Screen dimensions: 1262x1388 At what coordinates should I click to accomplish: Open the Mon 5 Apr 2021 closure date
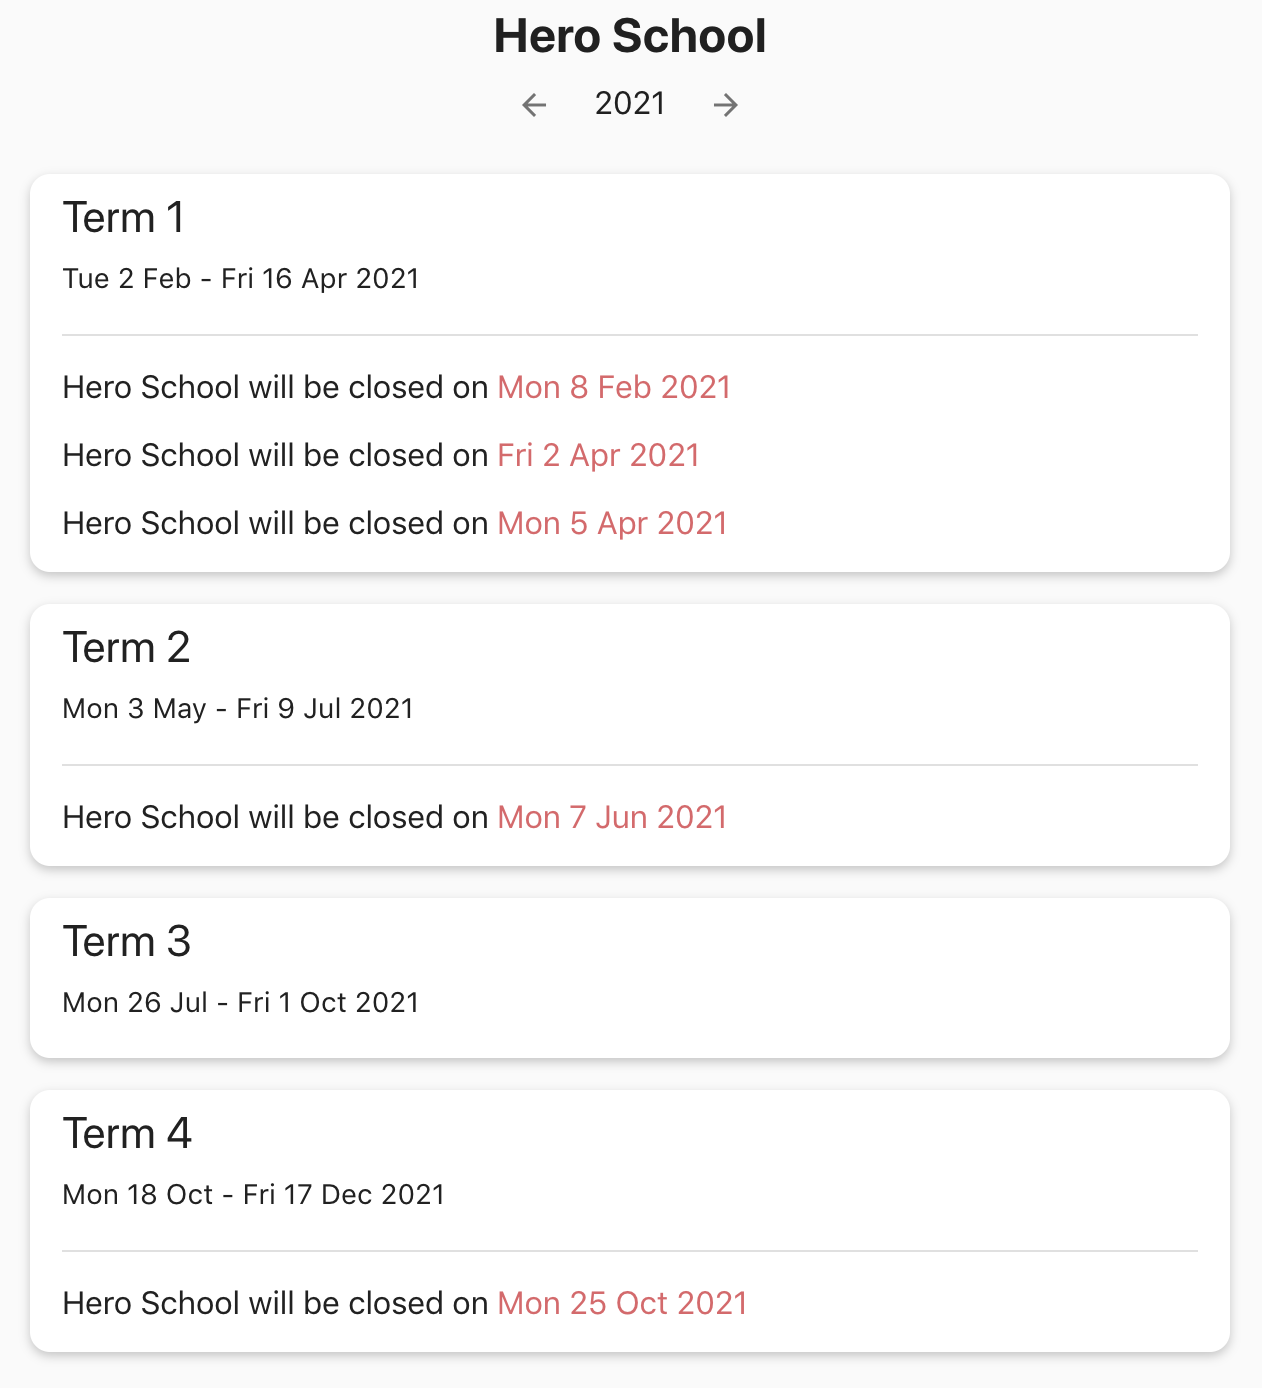(612, 524)
